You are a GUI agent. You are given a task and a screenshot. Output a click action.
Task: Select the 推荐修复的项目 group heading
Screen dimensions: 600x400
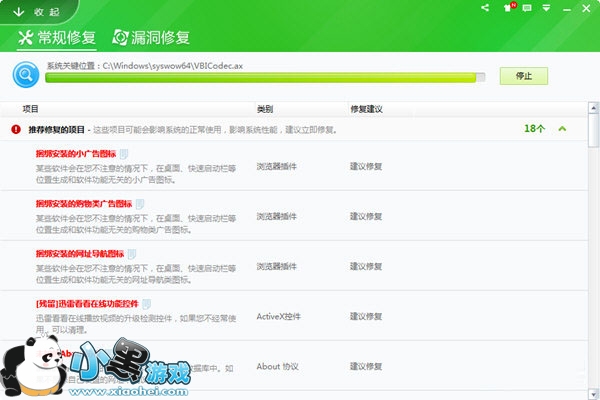point(57,130)
